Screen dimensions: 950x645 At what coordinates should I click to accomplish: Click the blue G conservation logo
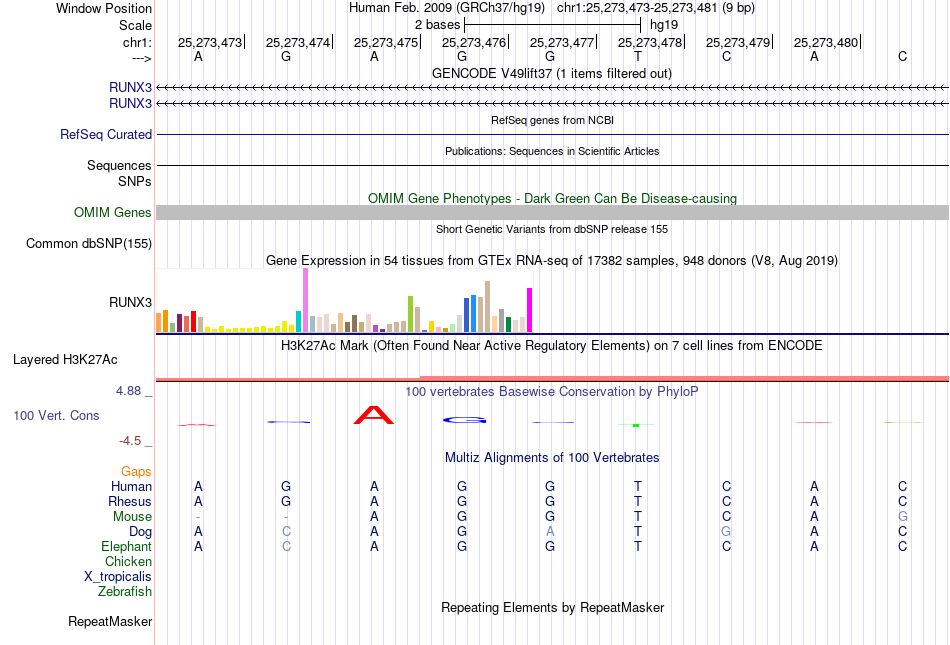coord(464,420)
